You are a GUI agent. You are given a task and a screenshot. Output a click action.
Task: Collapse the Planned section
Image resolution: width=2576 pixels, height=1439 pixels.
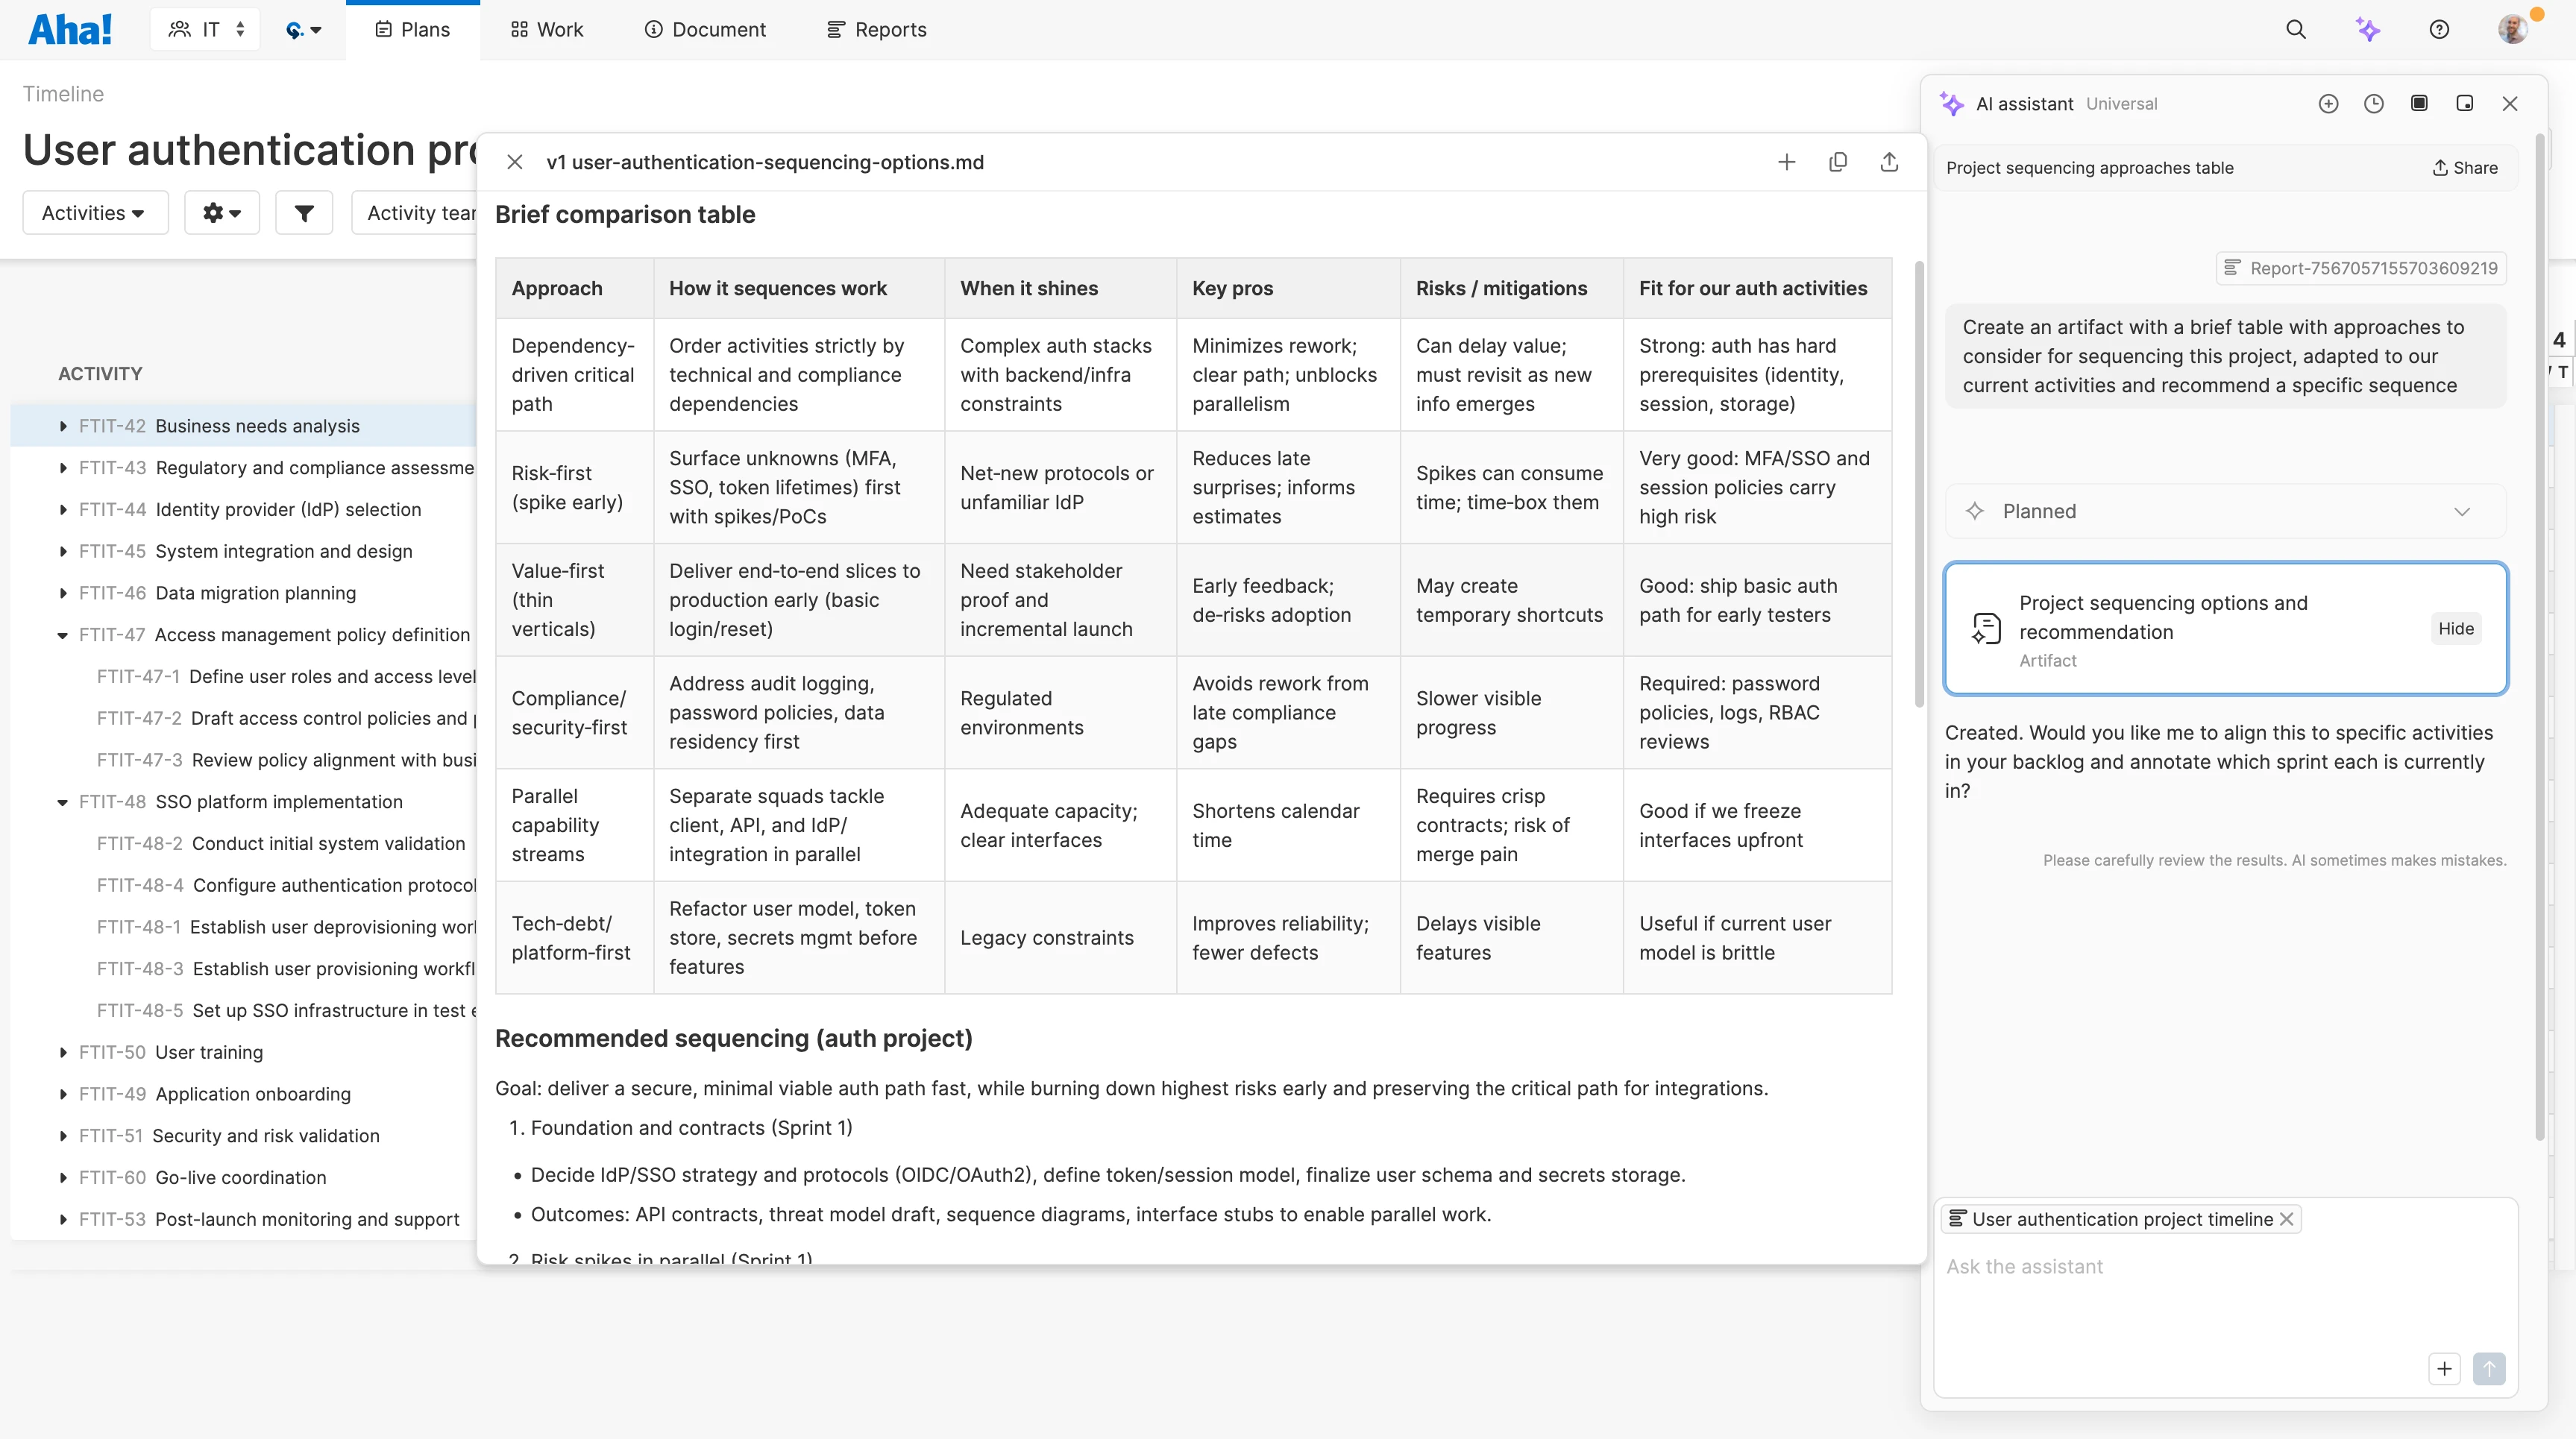click(2462, 511)
